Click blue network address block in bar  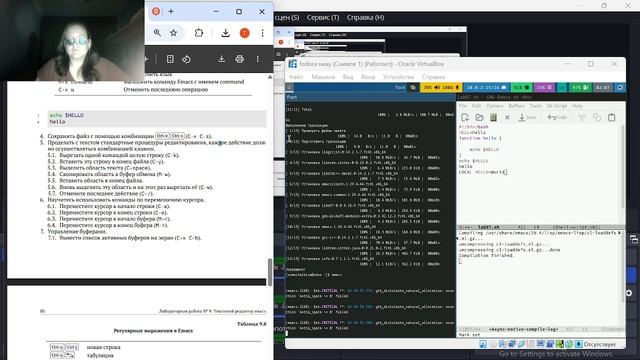tap(486, 87)
